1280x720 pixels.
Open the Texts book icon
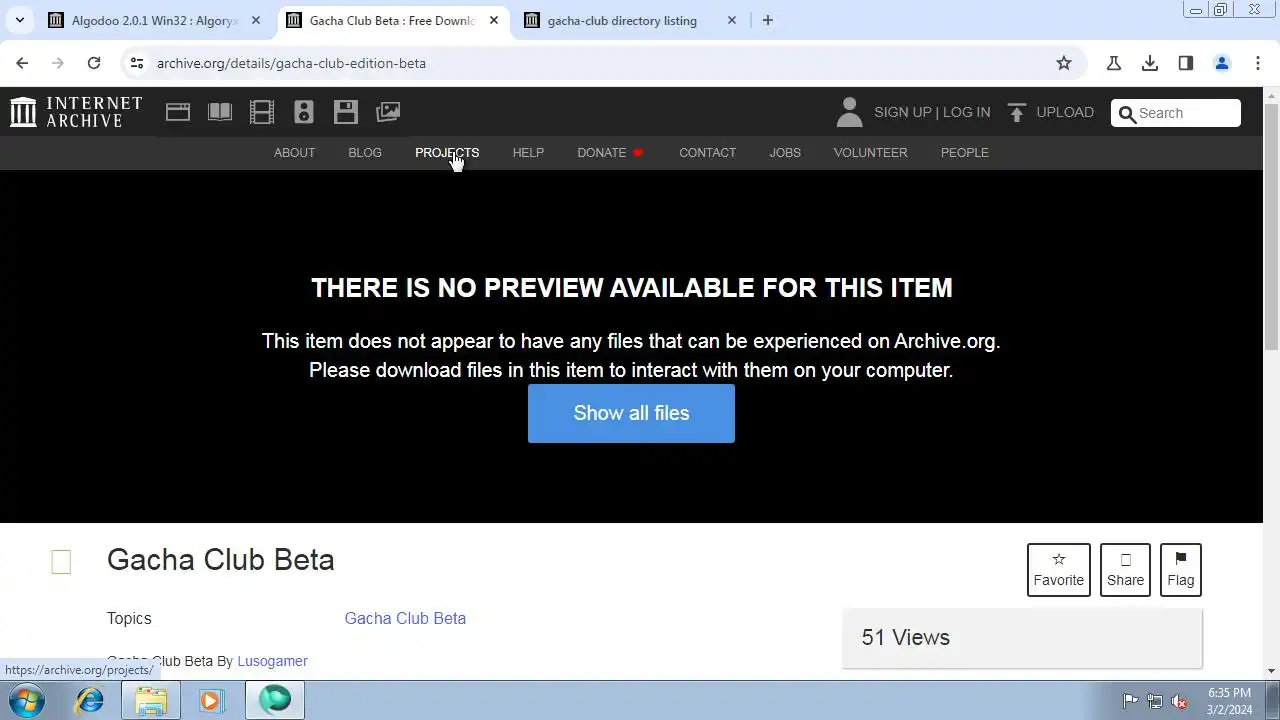tap(220, 112)
